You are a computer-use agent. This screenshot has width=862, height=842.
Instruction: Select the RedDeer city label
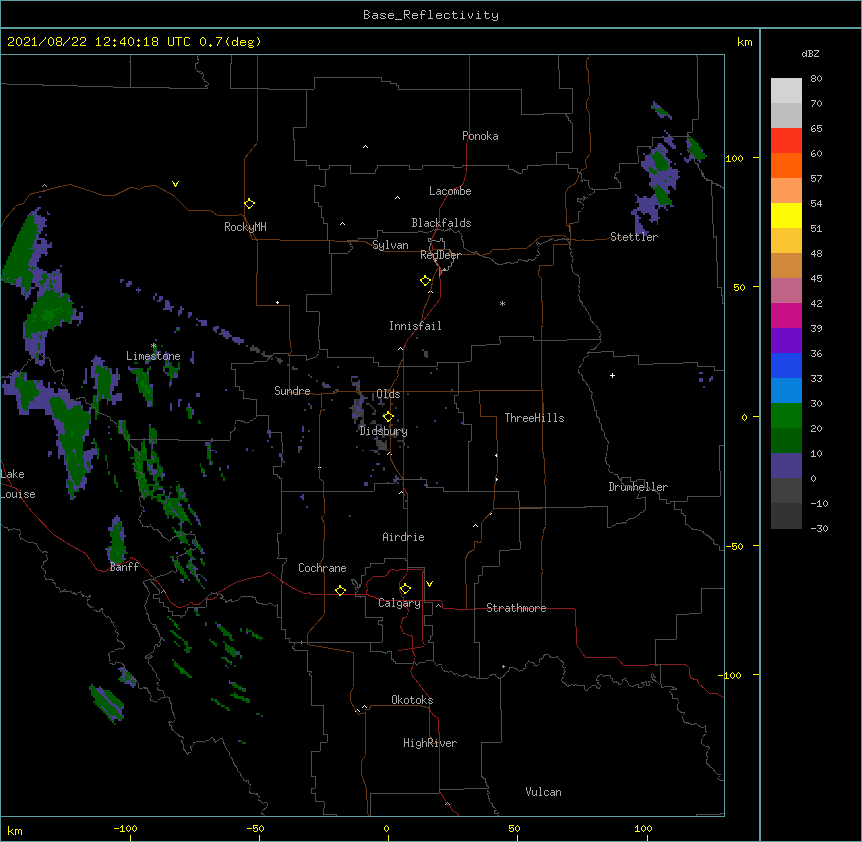pos(440,255)
